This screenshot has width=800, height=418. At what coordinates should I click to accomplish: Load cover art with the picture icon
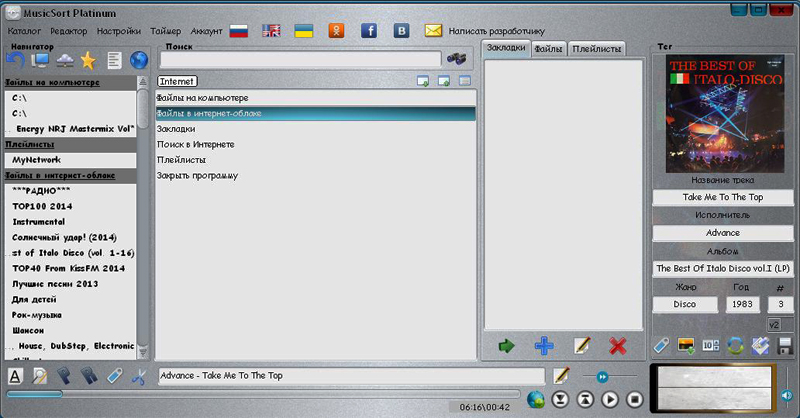click(686, 346)
